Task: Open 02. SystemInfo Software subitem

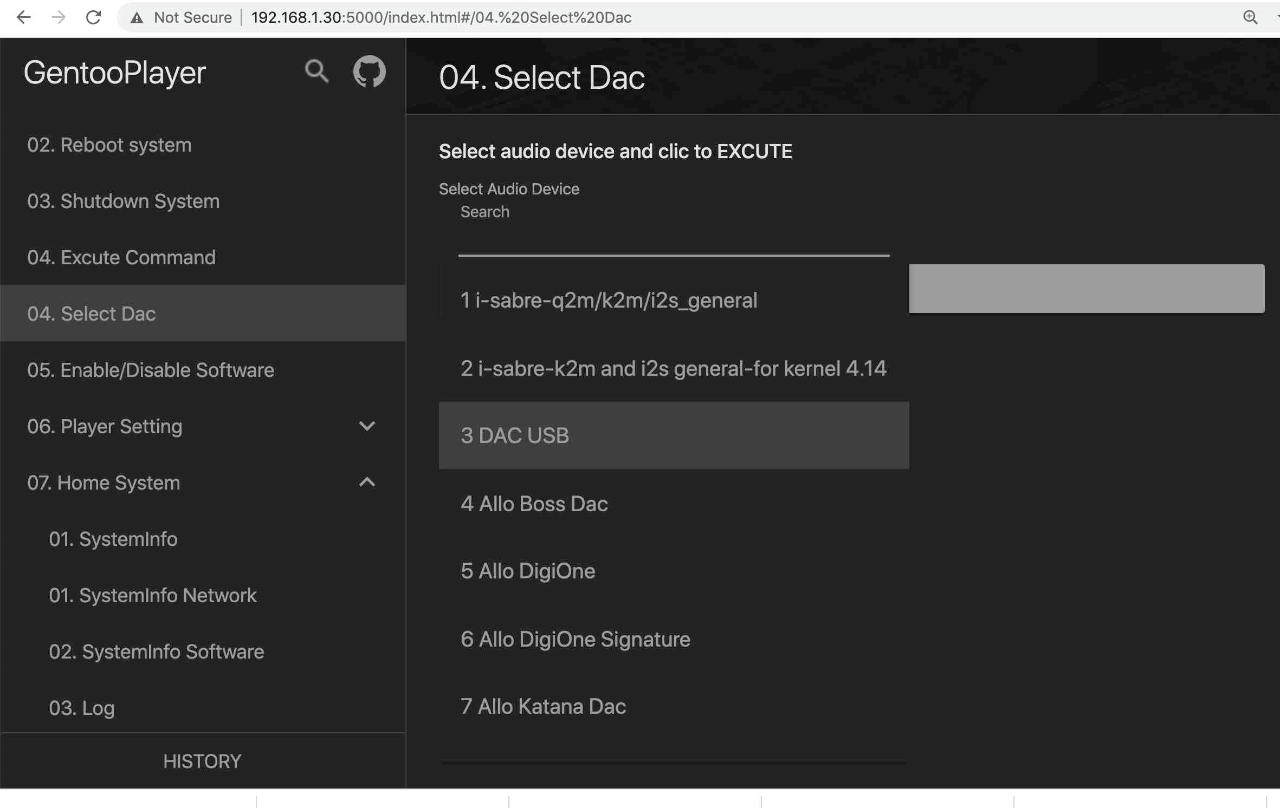Action: click(203, 651)
